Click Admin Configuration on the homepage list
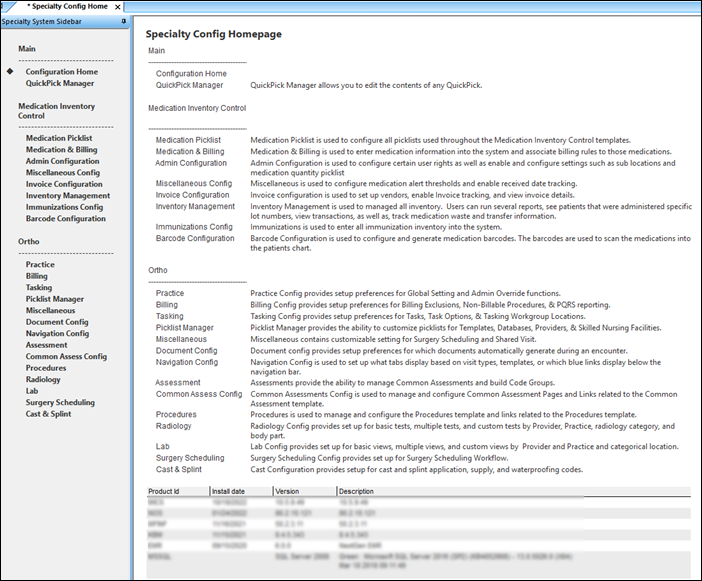This screenshot has height=581, width=702. click(x=191, y=163)
